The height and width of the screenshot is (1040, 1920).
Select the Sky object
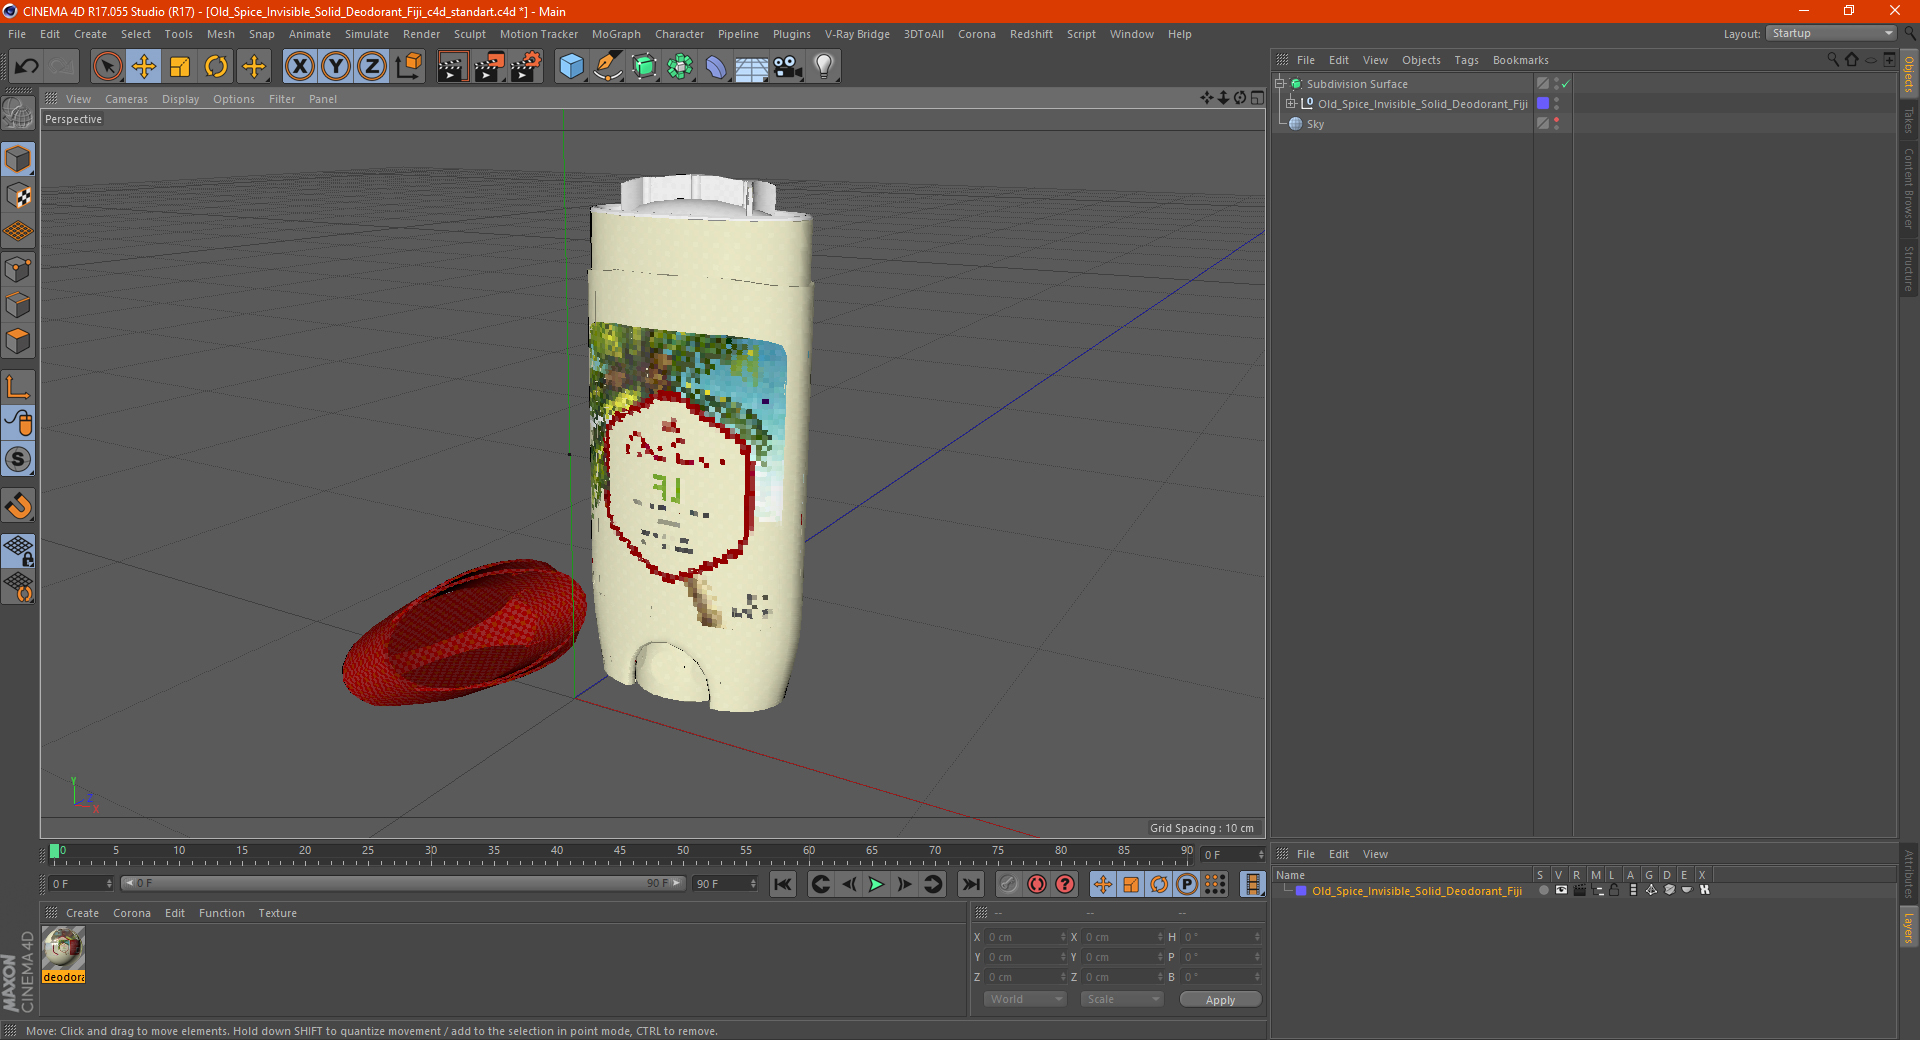[x=1315, y=124]
